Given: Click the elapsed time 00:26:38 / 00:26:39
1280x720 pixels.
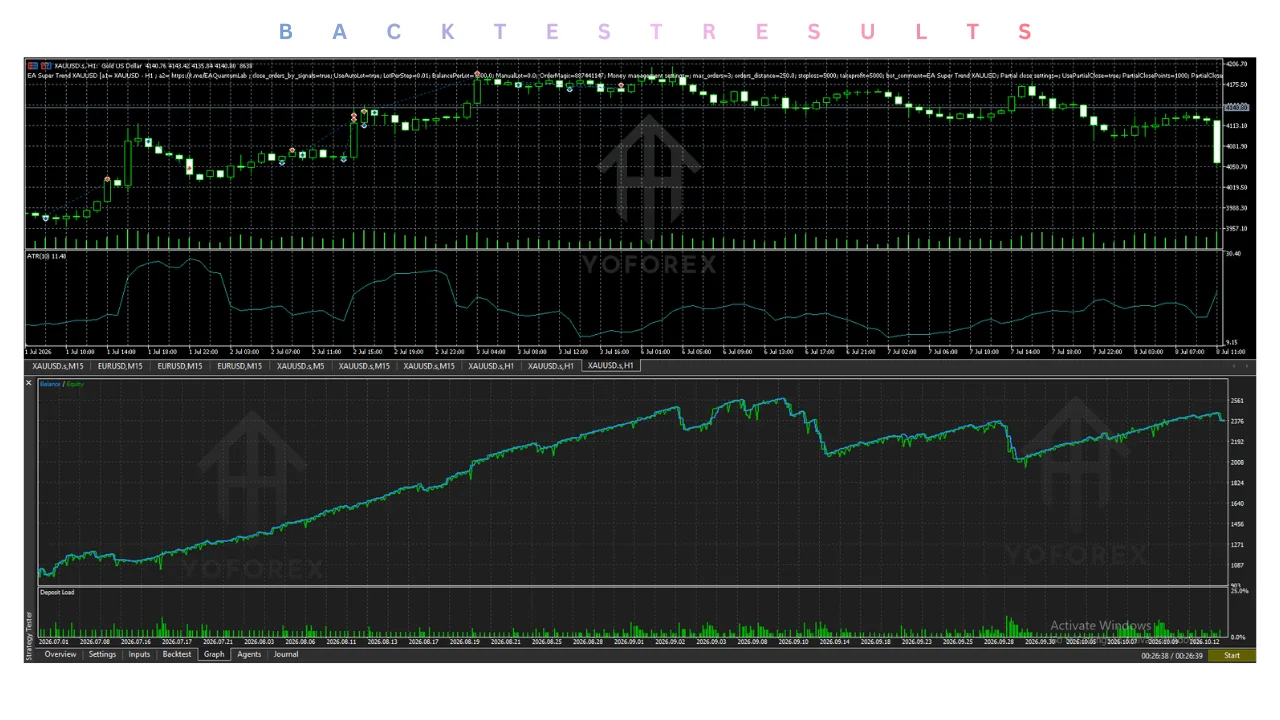Looking at the screenshot, I should (1173, 656).
